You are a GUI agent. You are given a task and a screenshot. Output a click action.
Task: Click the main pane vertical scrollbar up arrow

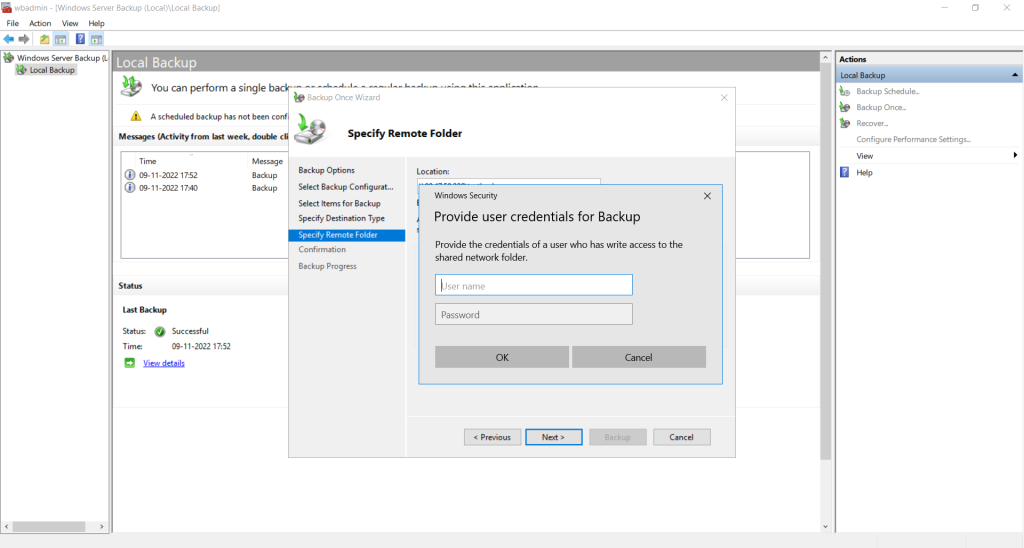tap(825, 58)
